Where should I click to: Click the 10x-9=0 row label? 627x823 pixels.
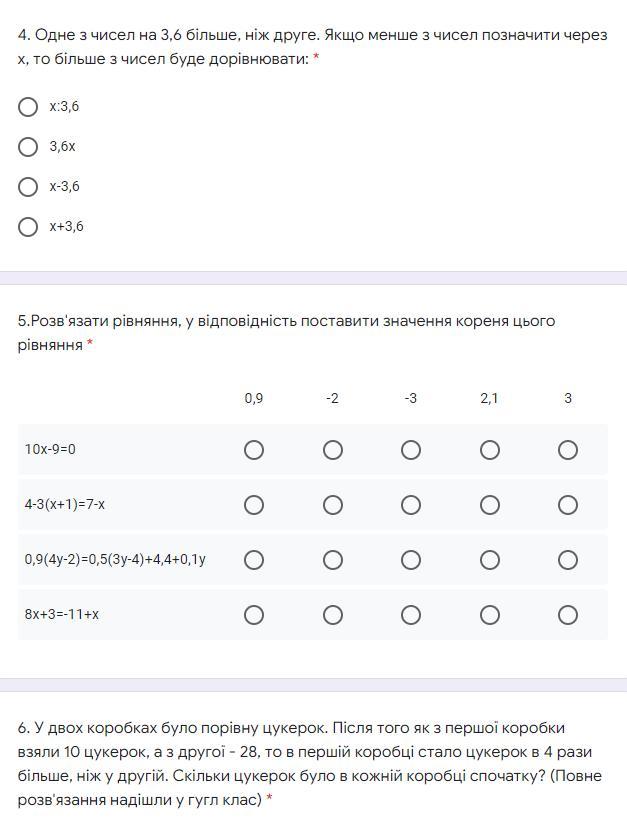50,450
